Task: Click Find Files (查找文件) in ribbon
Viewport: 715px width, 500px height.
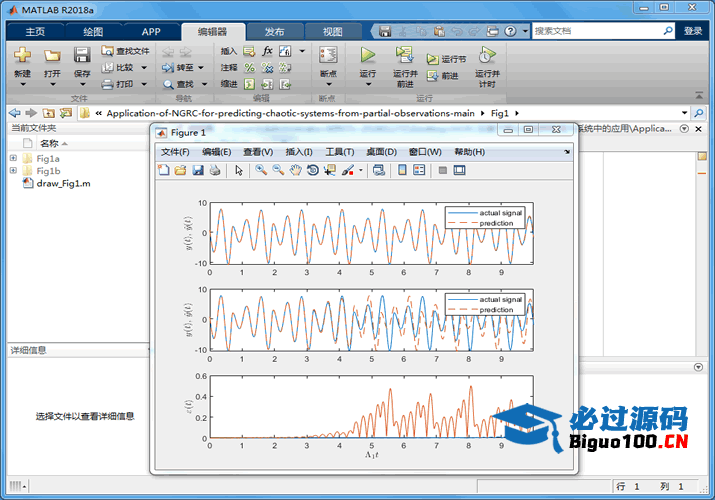Action: (125, 51)
